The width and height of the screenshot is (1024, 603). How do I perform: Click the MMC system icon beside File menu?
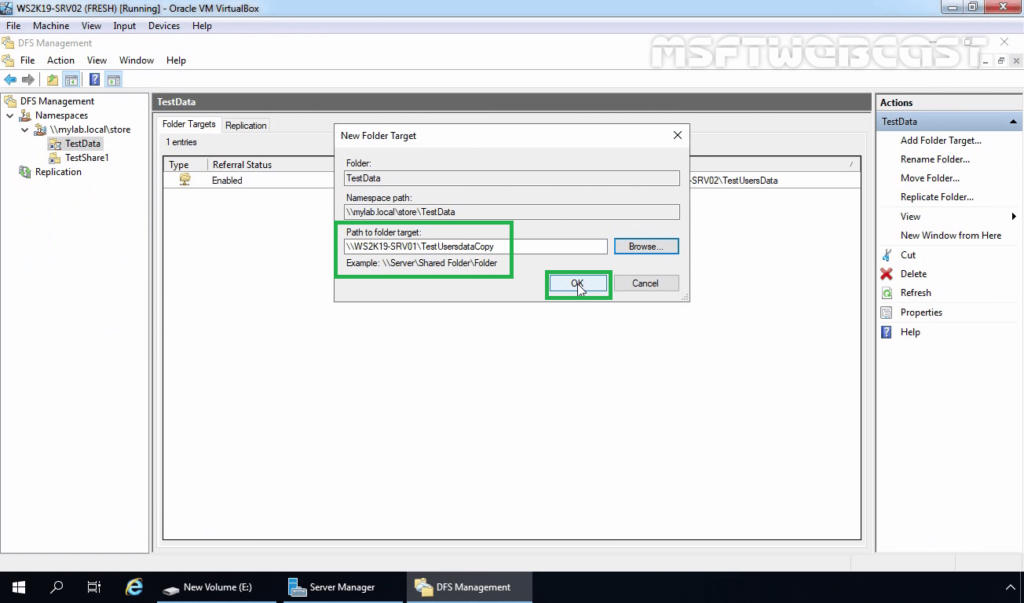(x=8, y=60)
